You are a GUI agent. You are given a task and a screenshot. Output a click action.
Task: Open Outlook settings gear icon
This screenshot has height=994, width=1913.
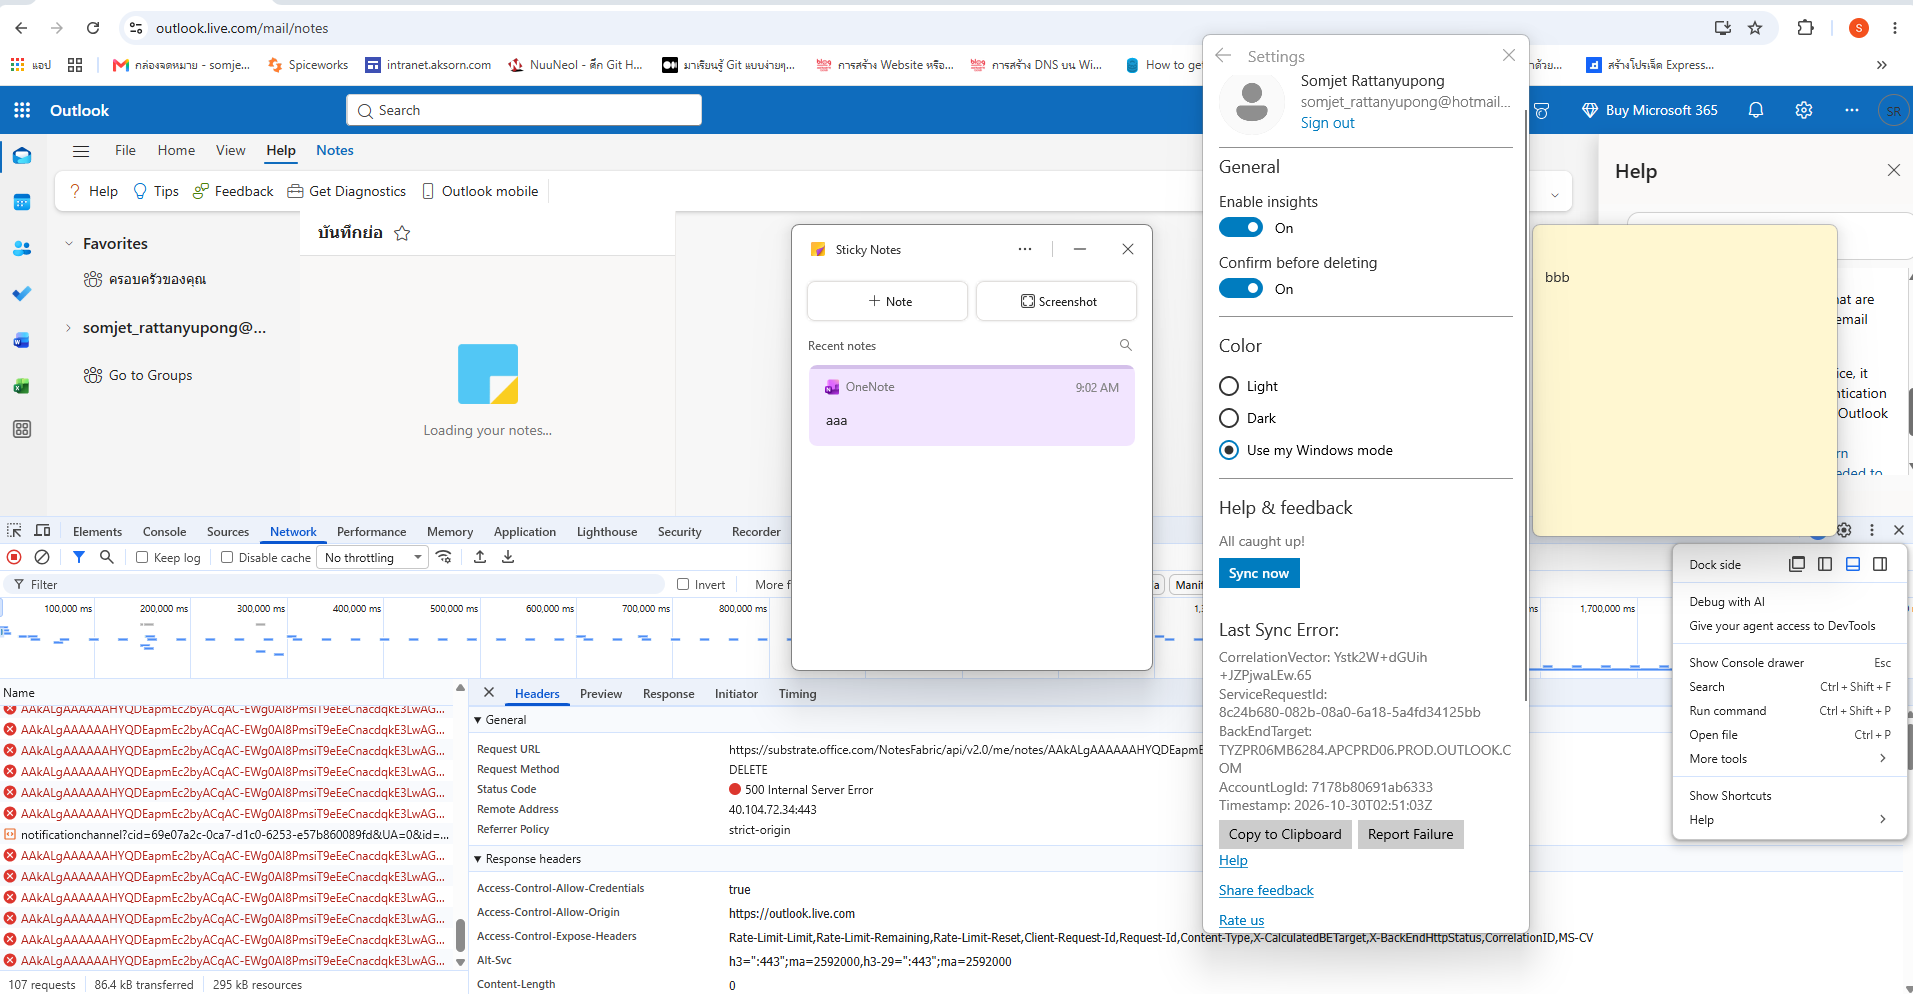[x=1804, y=110]
